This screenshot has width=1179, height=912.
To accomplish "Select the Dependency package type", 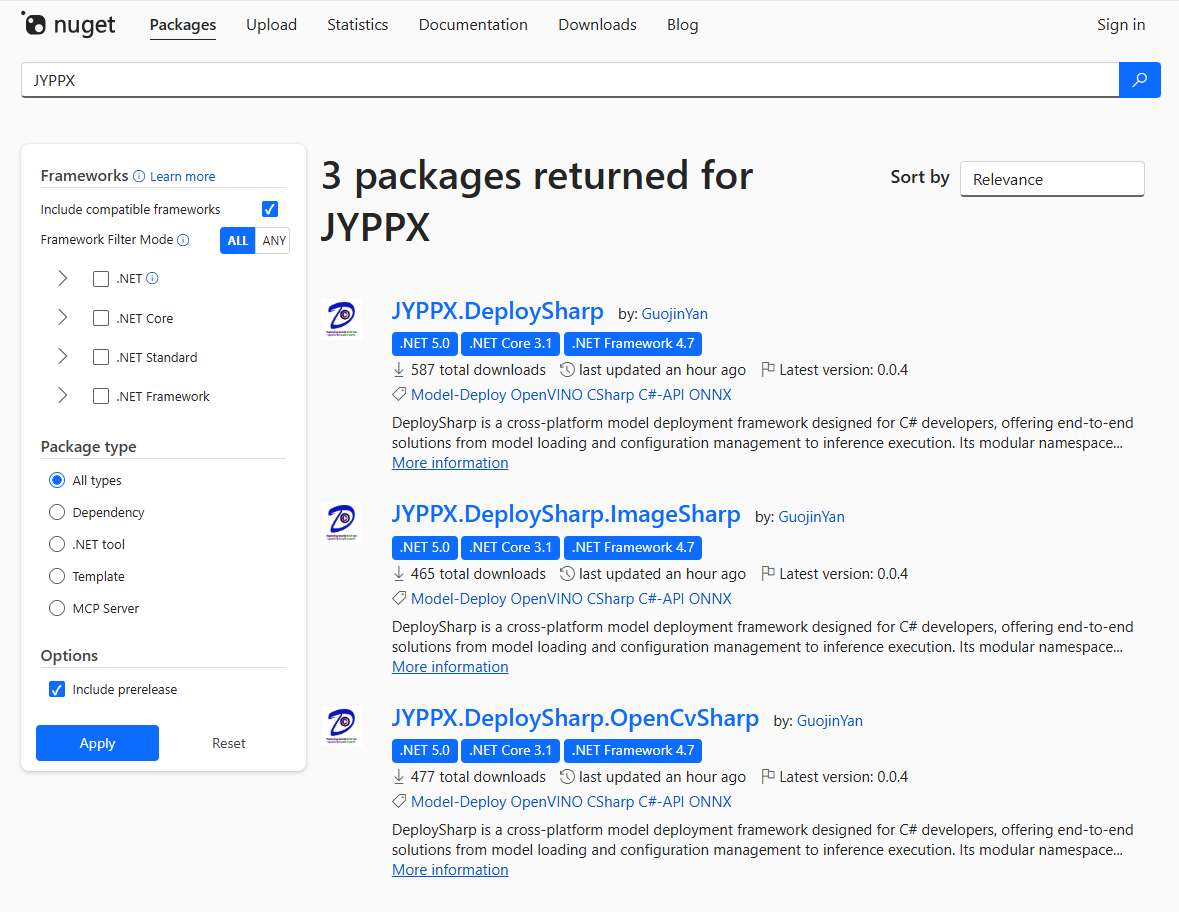I will point(57,512).
